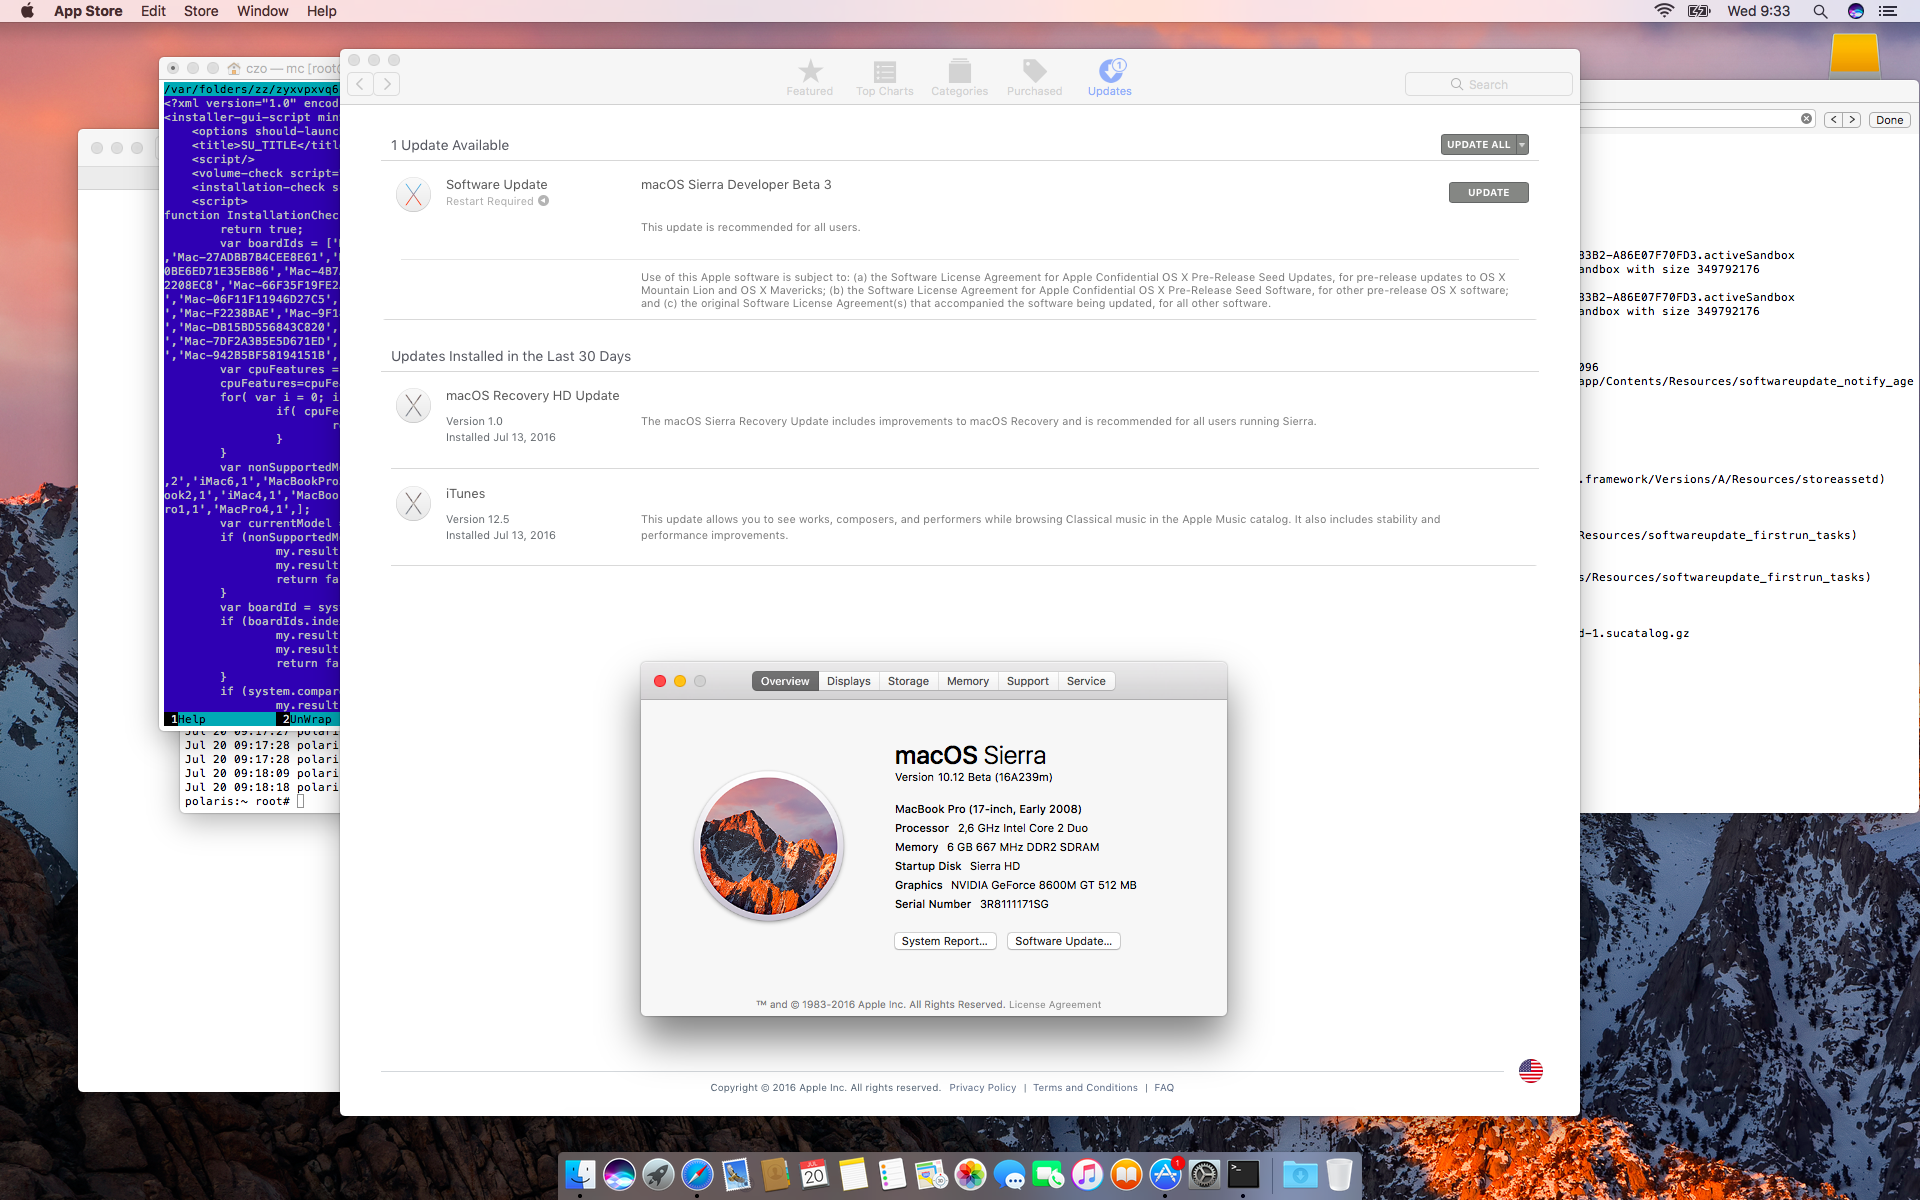Launch Siri from the Dock
1920x1200 pixels.
tap(619, 1174)
